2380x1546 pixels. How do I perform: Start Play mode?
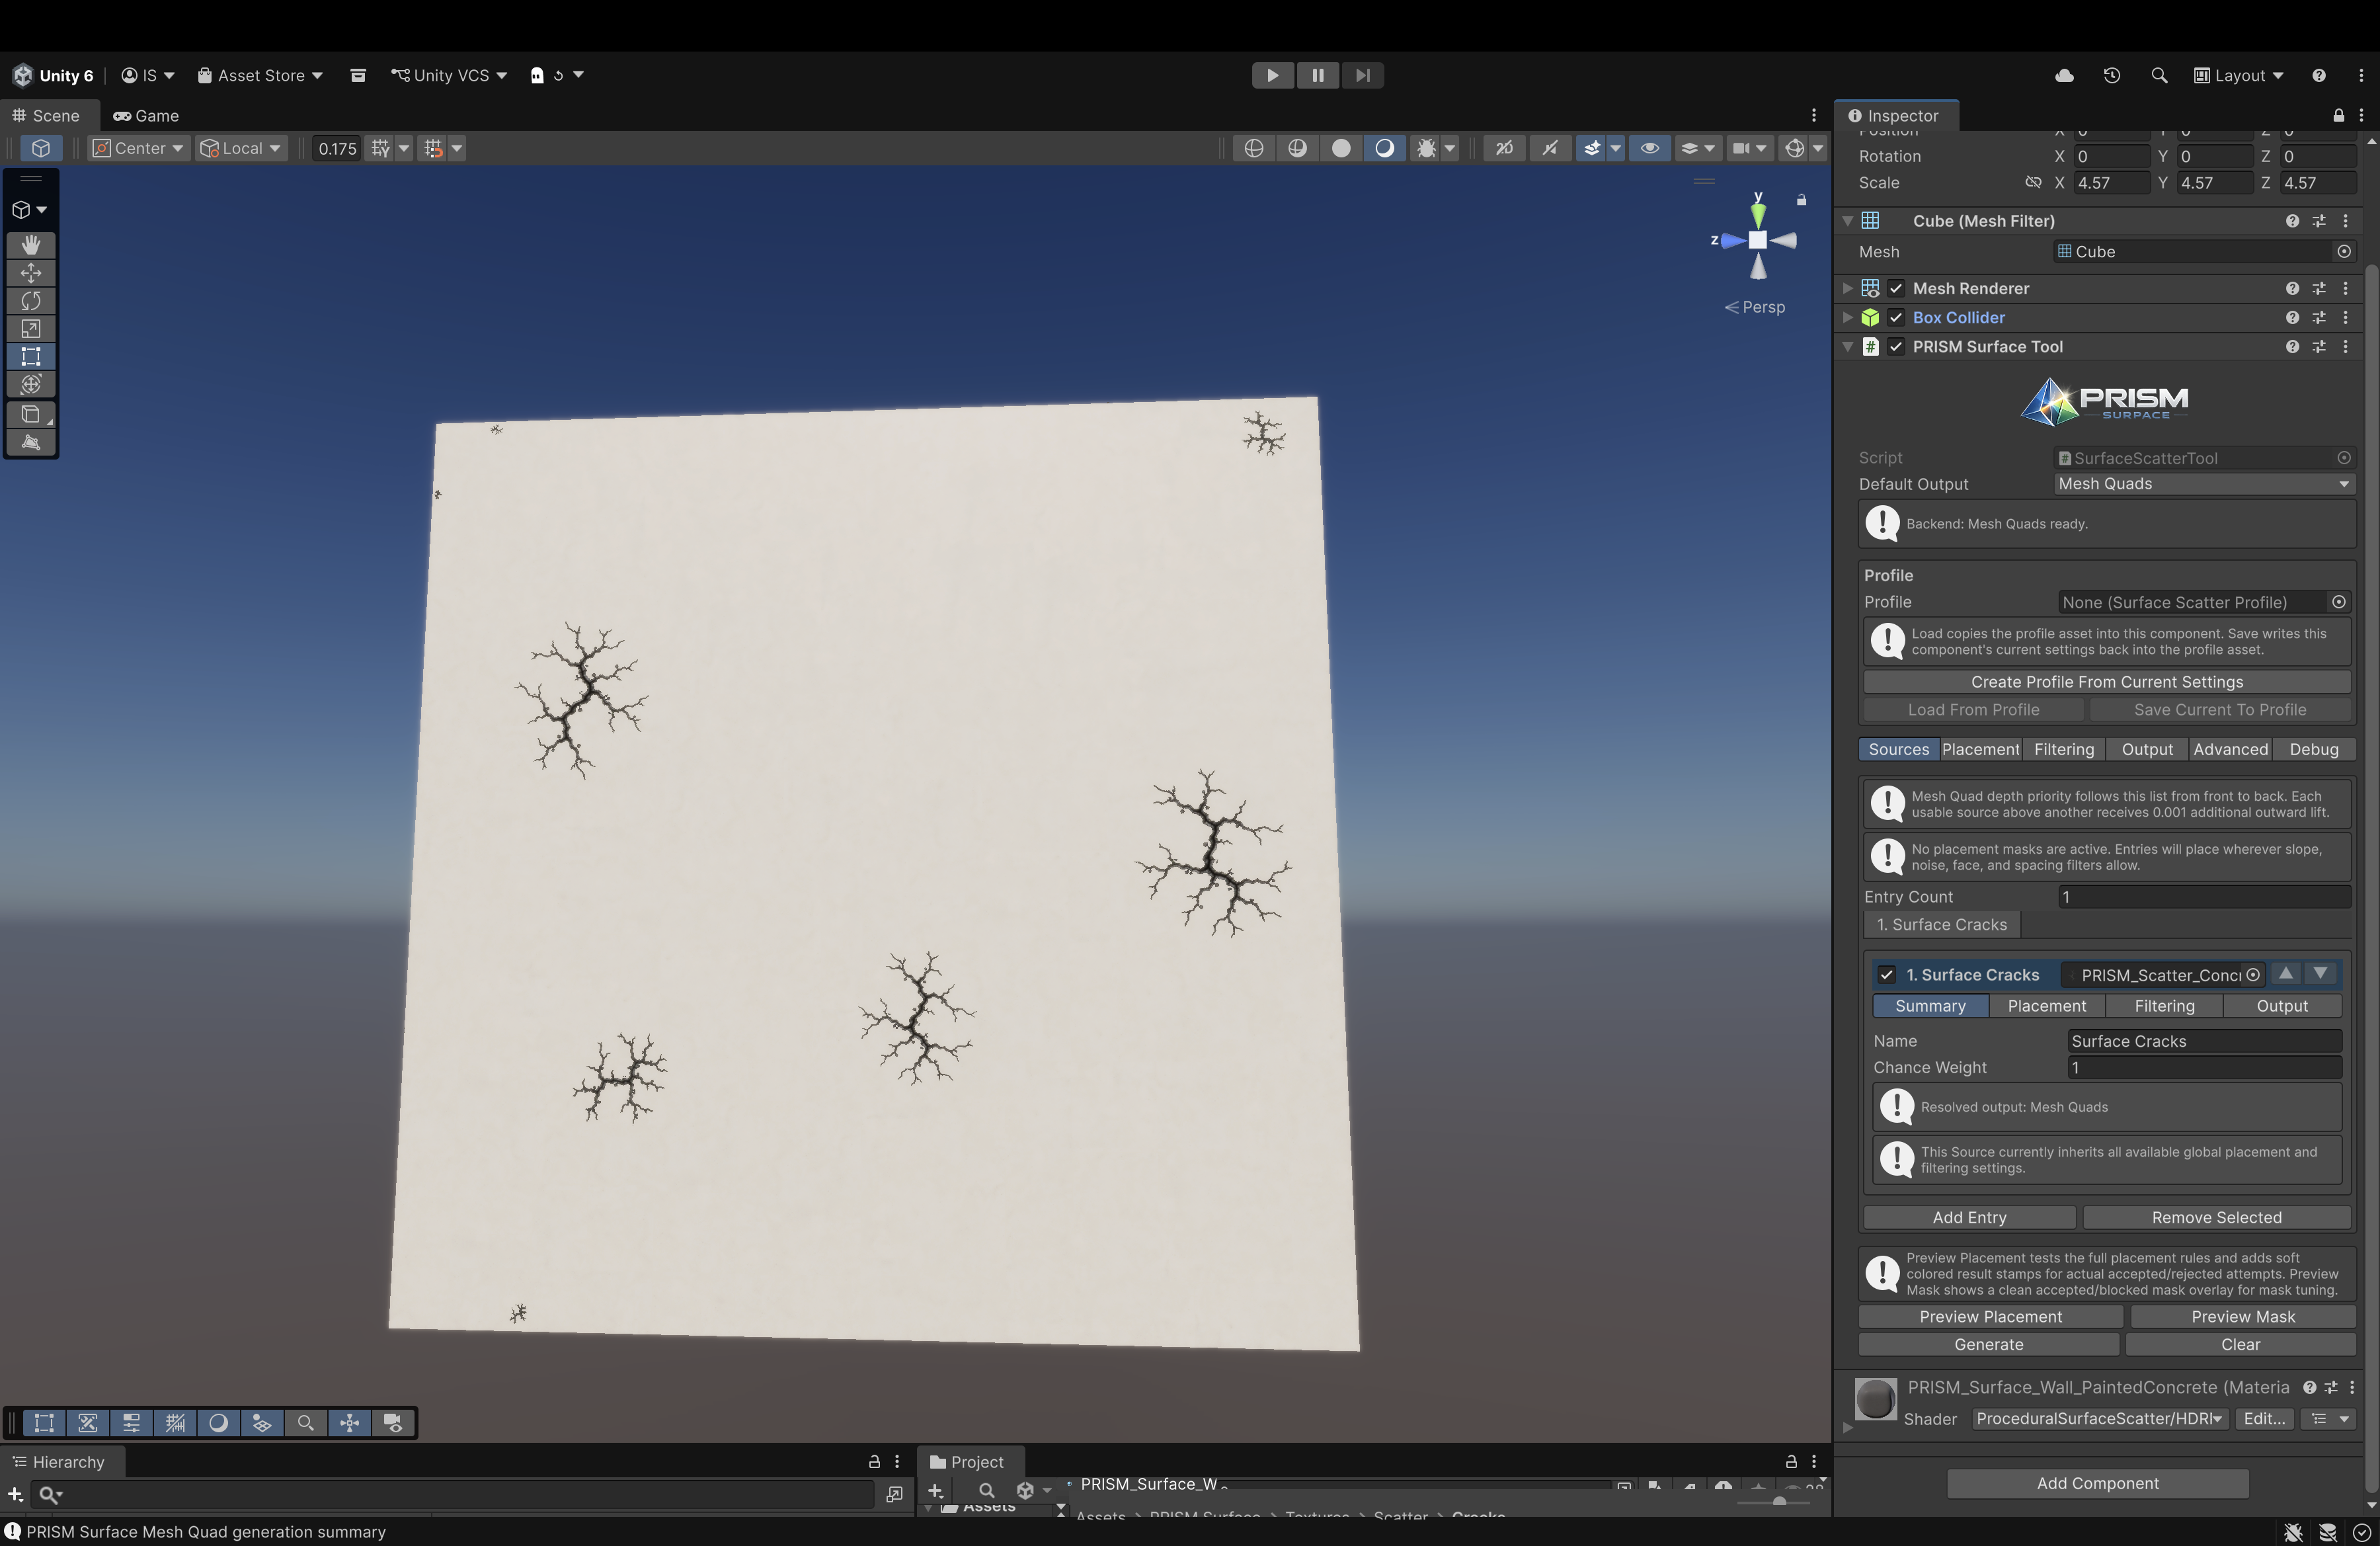pos(1273,75)
